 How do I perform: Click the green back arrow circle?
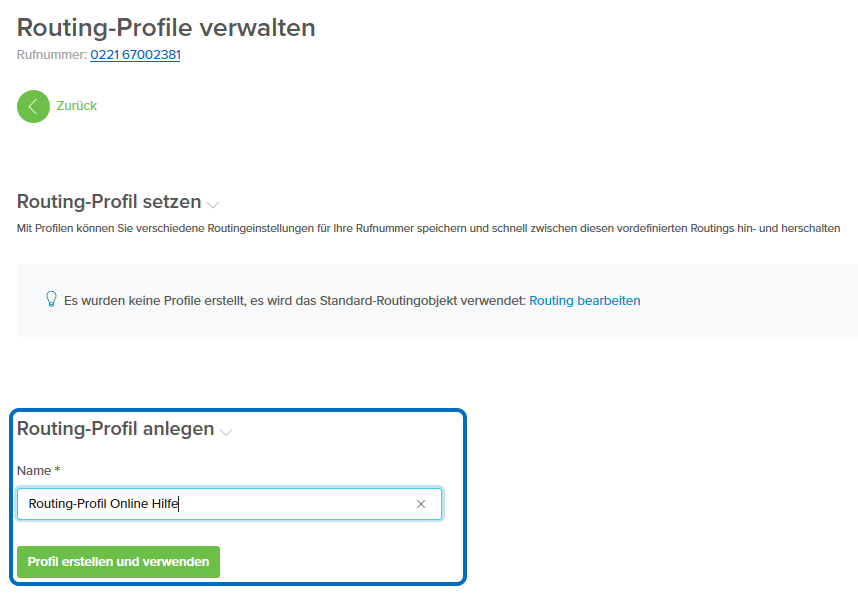click(33, 106)
